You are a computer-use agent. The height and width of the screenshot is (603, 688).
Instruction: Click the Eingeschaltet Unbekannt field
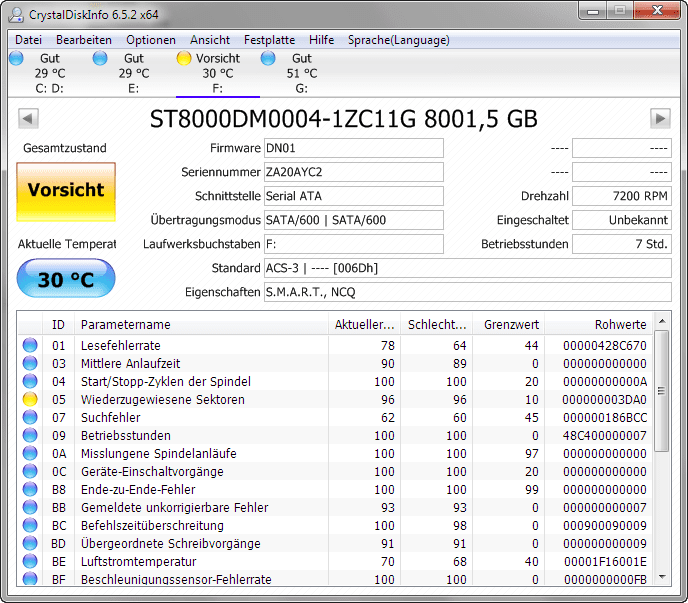pos(622,220)
